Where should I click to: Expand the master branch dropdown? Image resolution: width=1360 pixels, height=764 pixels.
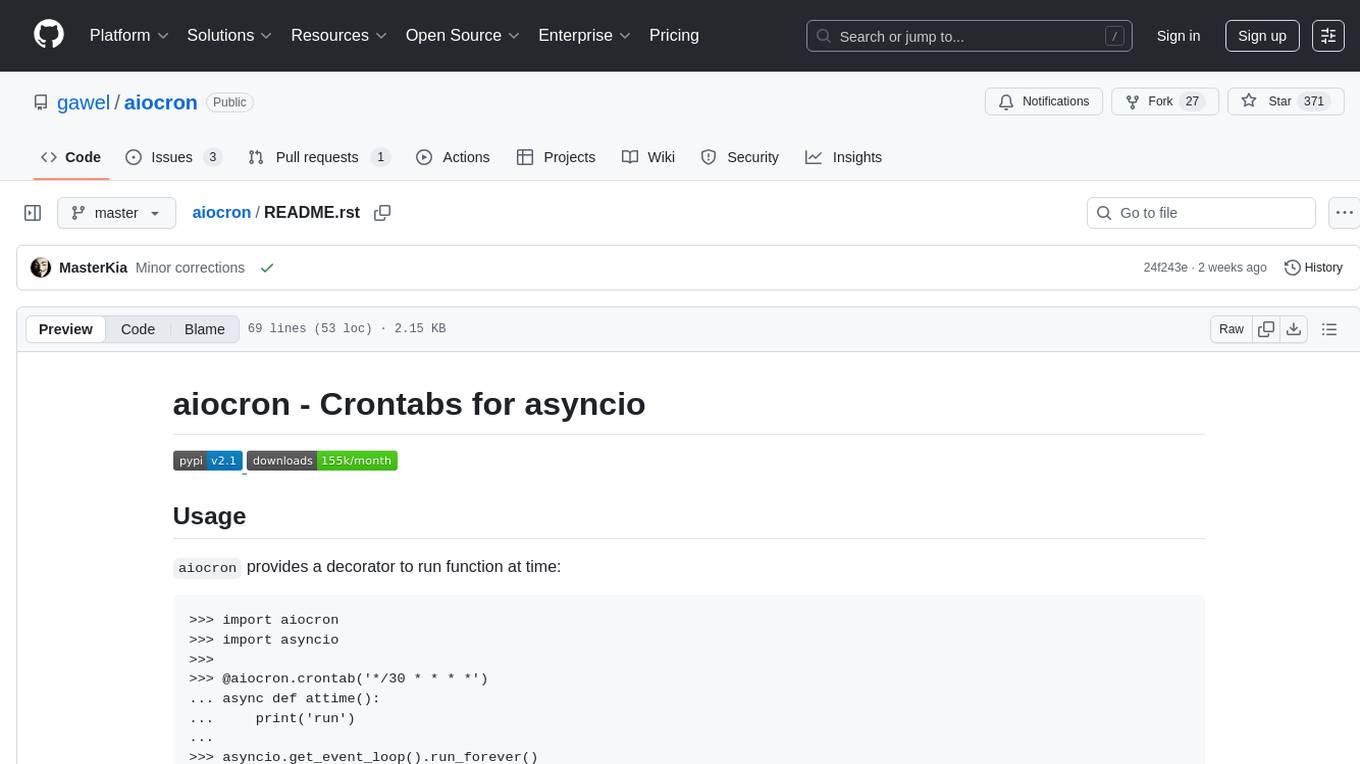(x=116, y=213)
